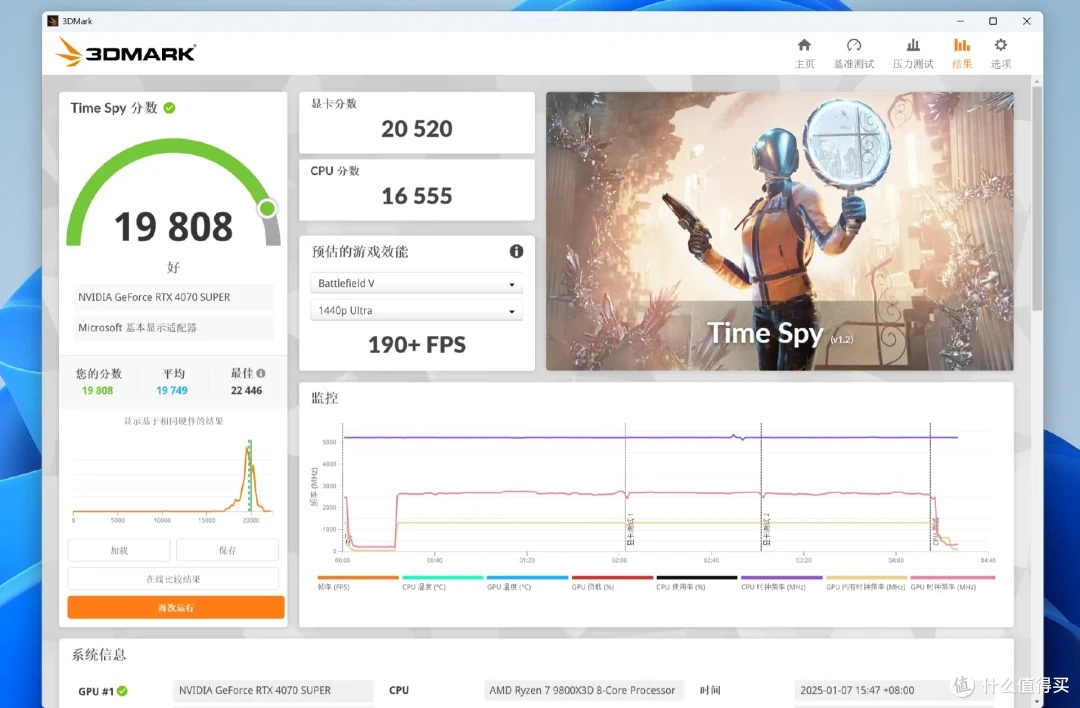
Task: Open the 1440p Ultra resolution dropdown
Action: pos(416,311)
